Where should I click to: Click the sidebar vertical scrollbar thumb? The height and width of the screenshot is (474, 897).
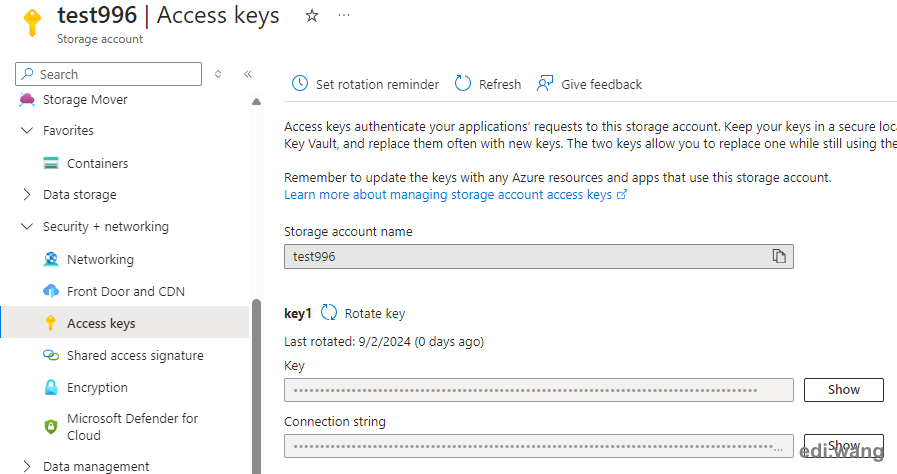click(256, 386)
